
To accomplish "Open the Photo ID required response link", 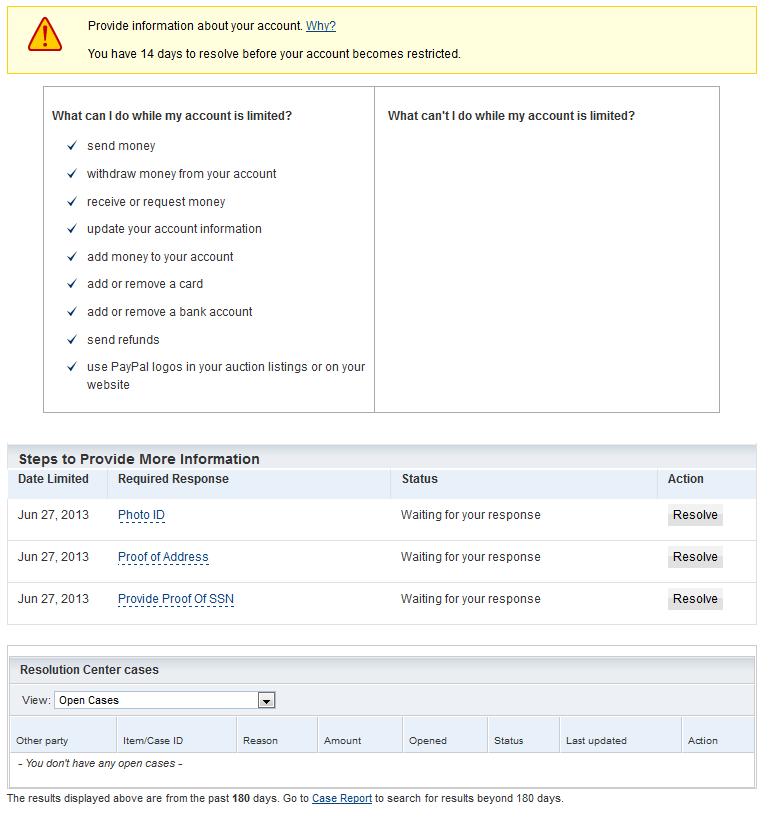I will [x=141, y=515].
